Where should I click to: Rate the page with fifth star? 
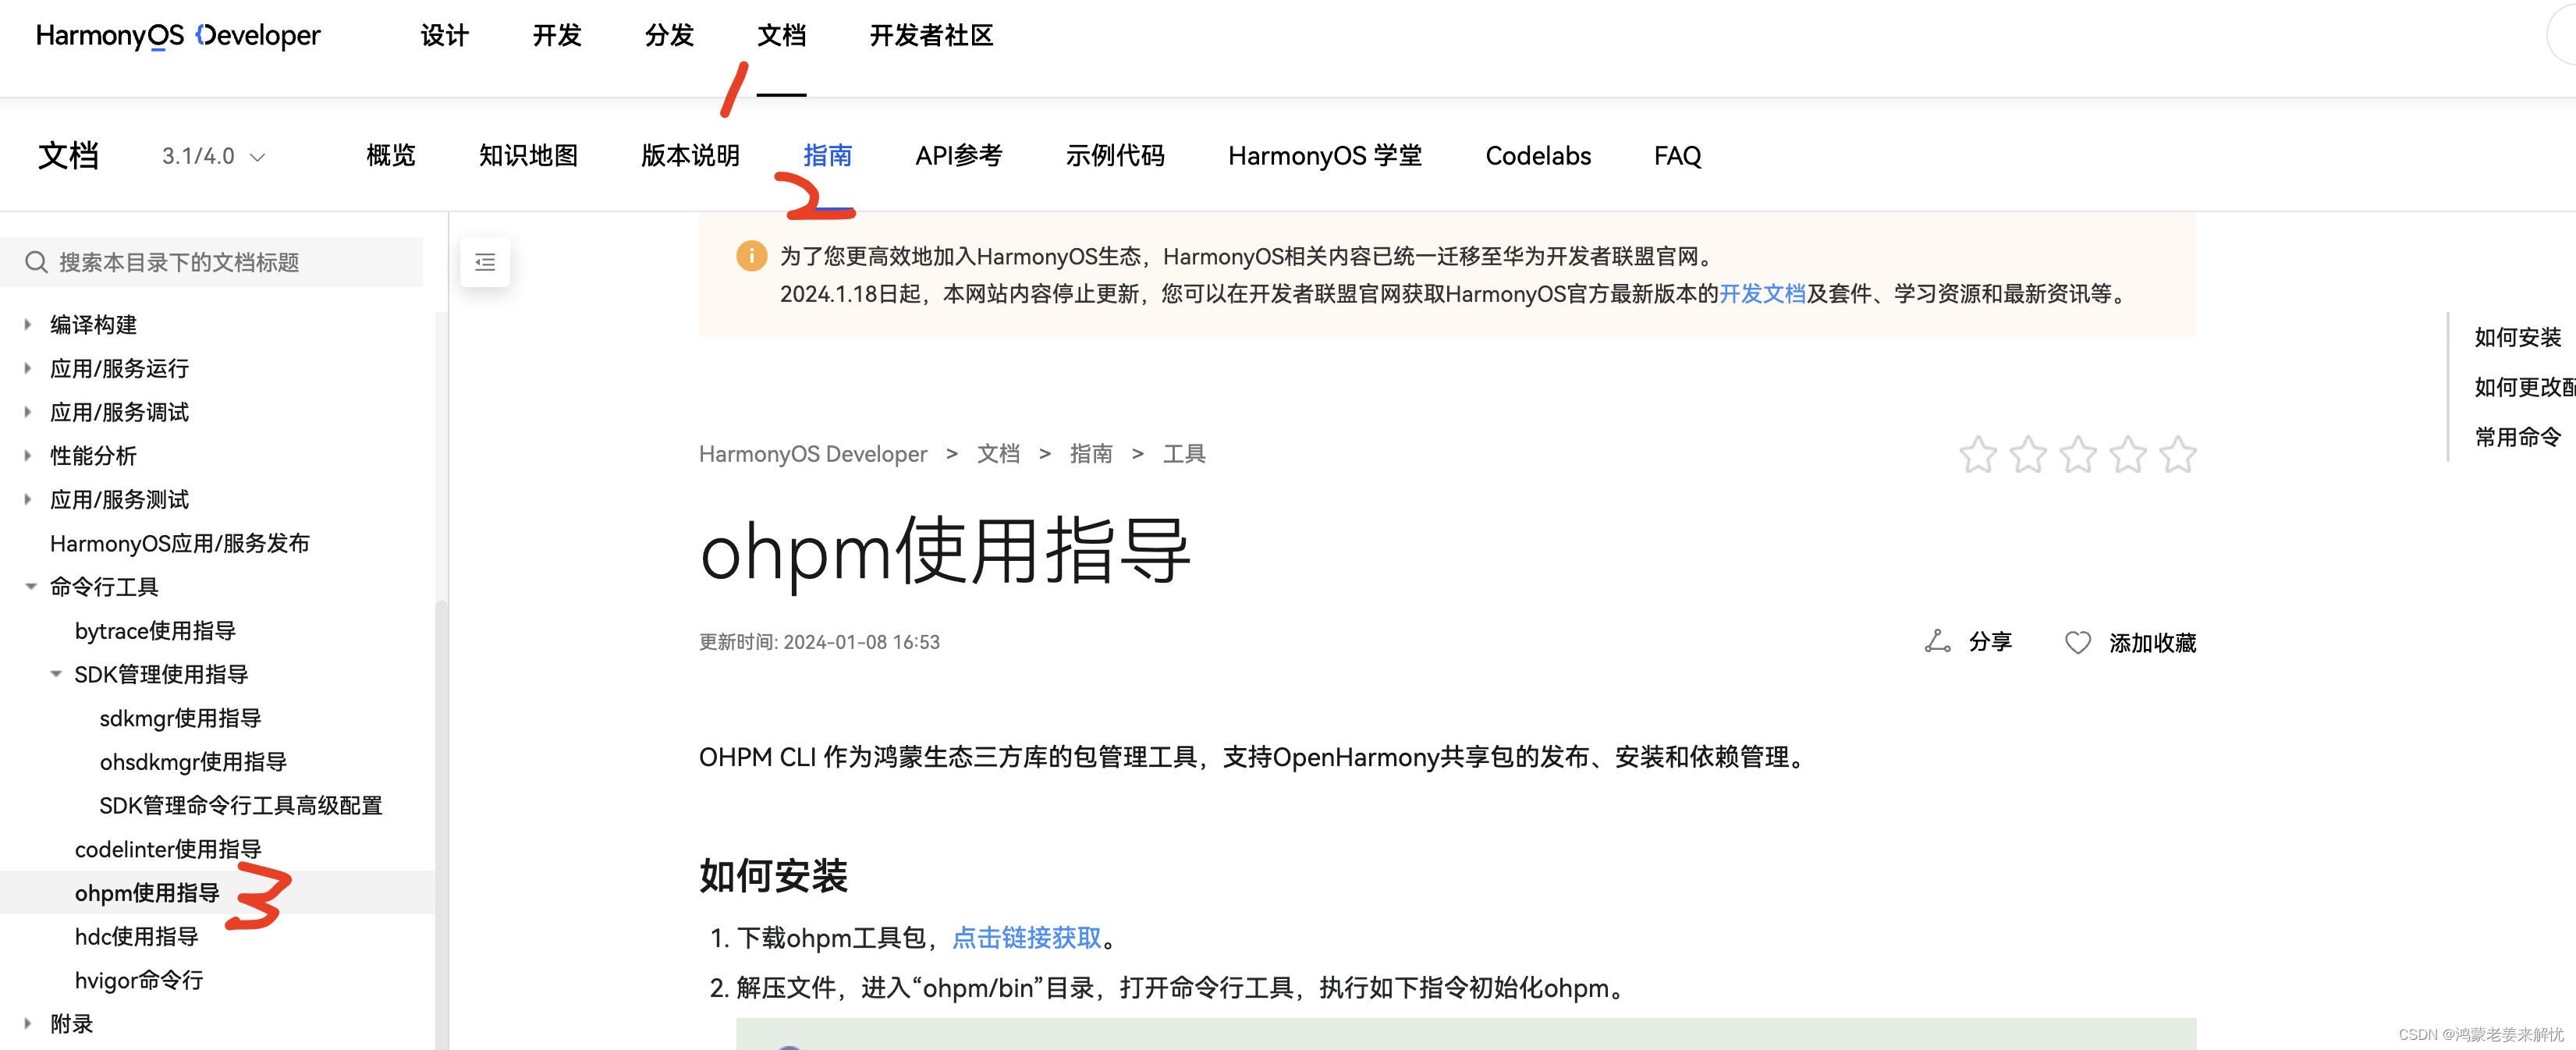pos(2177,455)
